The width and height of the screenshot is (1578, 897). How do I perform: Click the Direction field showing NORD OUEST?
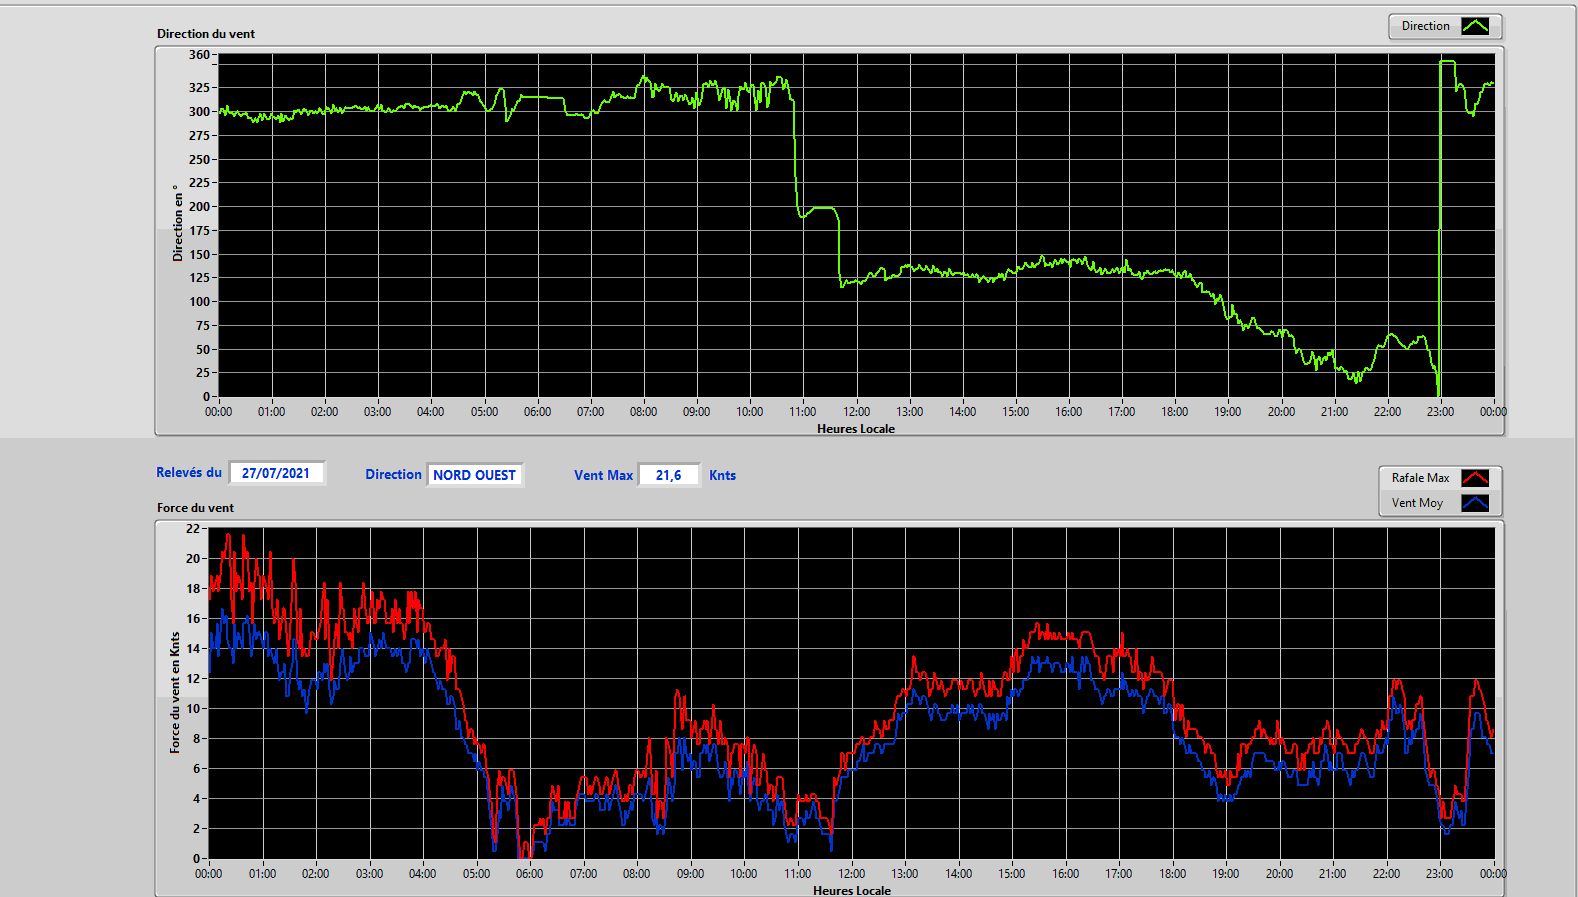474,475
